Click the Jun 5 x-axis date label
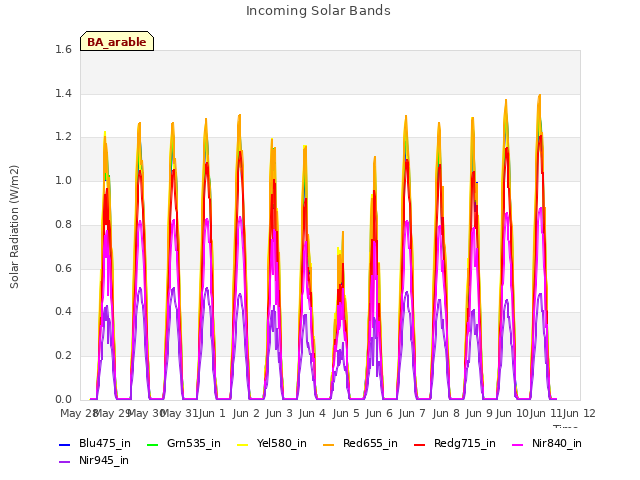 pyautogui.click(x=346, y=413)
